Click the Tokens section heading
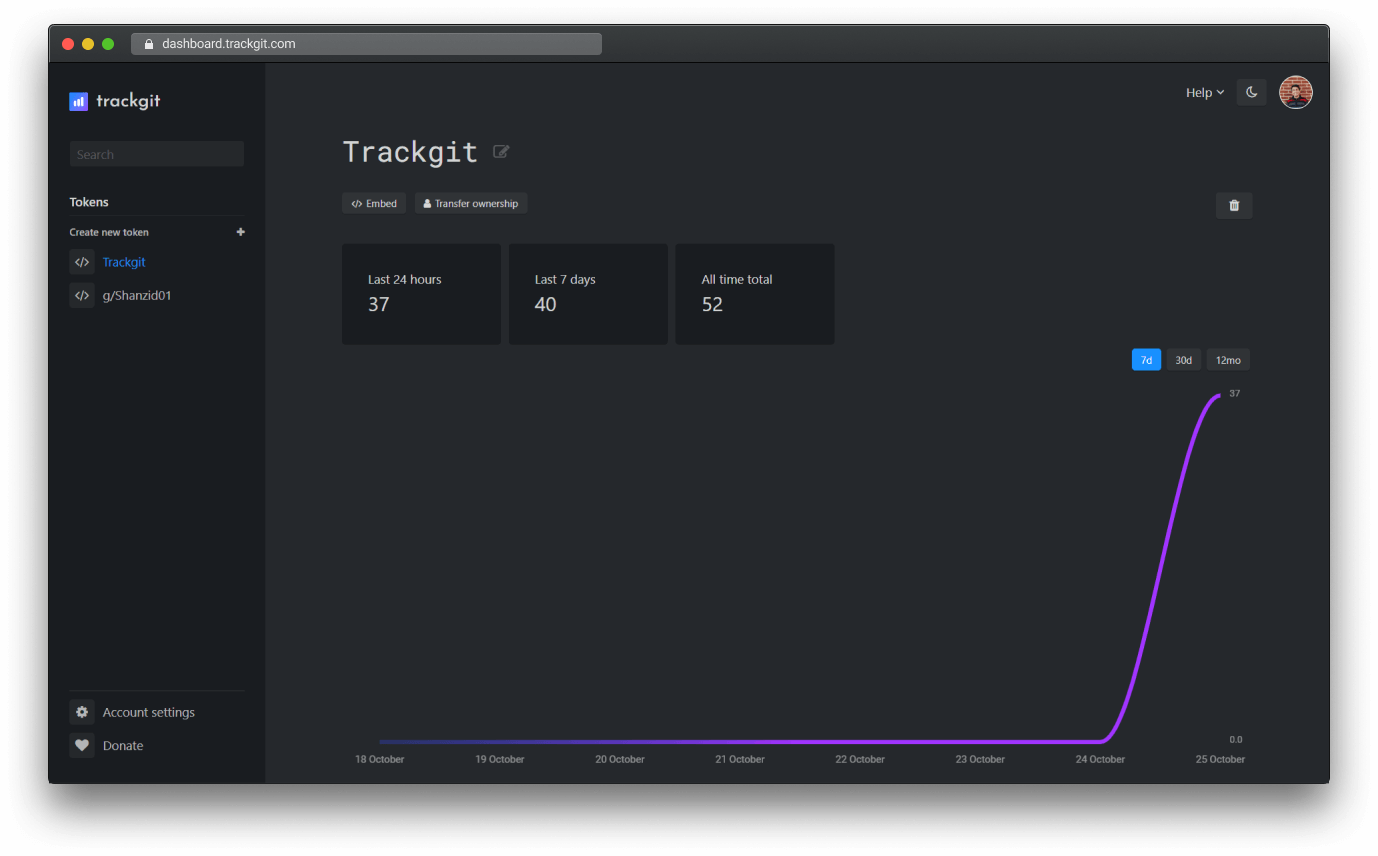Screen dimensions: 1378x856 (x=89, y=202)
